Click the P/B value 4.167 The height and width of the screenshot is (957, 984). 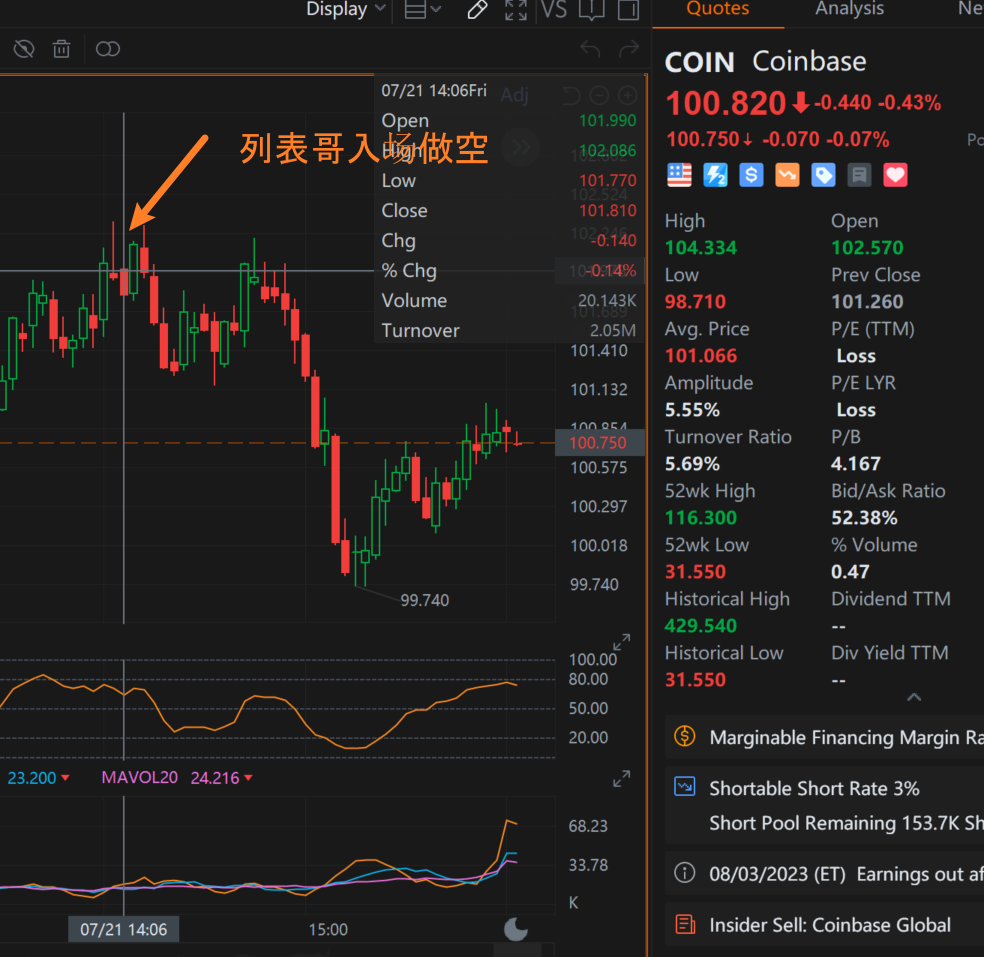click(x=856, y=464)
